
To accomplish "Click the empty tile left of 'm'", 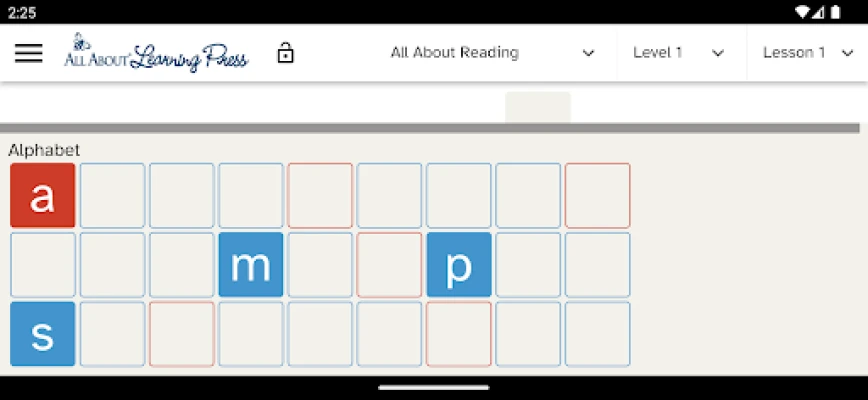I will 182,265.
